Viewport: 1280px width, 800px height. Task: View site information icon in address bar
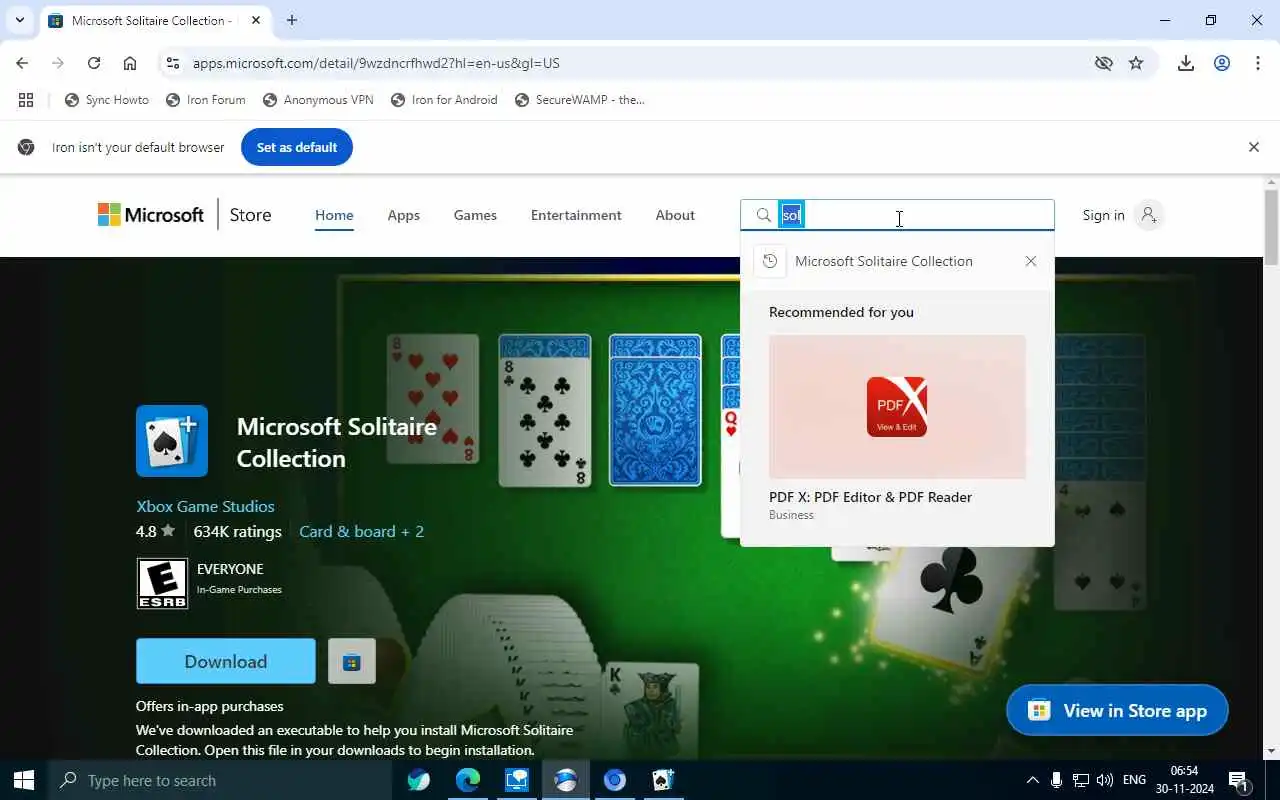172,63
